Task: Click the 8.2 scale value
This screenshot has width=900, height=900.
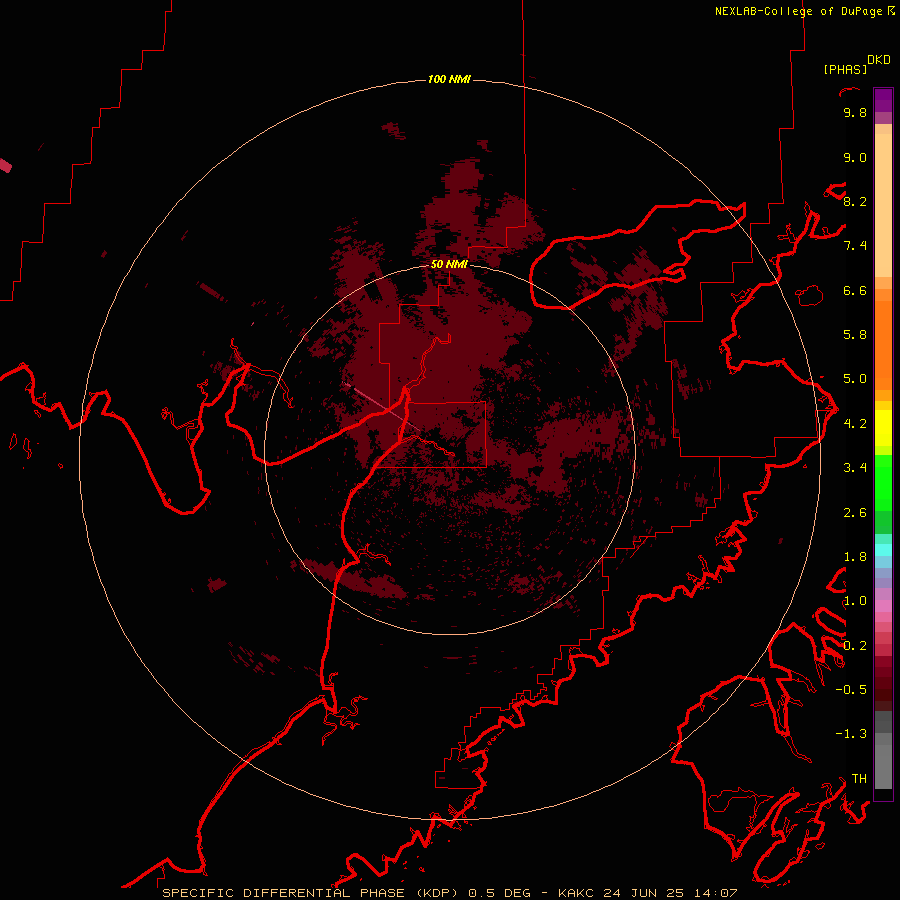Action: 855,201
